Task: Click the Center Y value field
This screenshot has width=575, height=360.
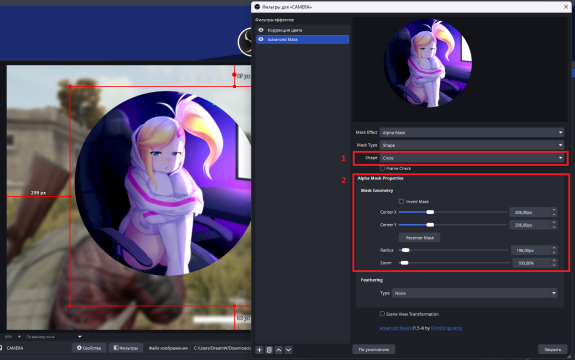Action: pos(530,225)
